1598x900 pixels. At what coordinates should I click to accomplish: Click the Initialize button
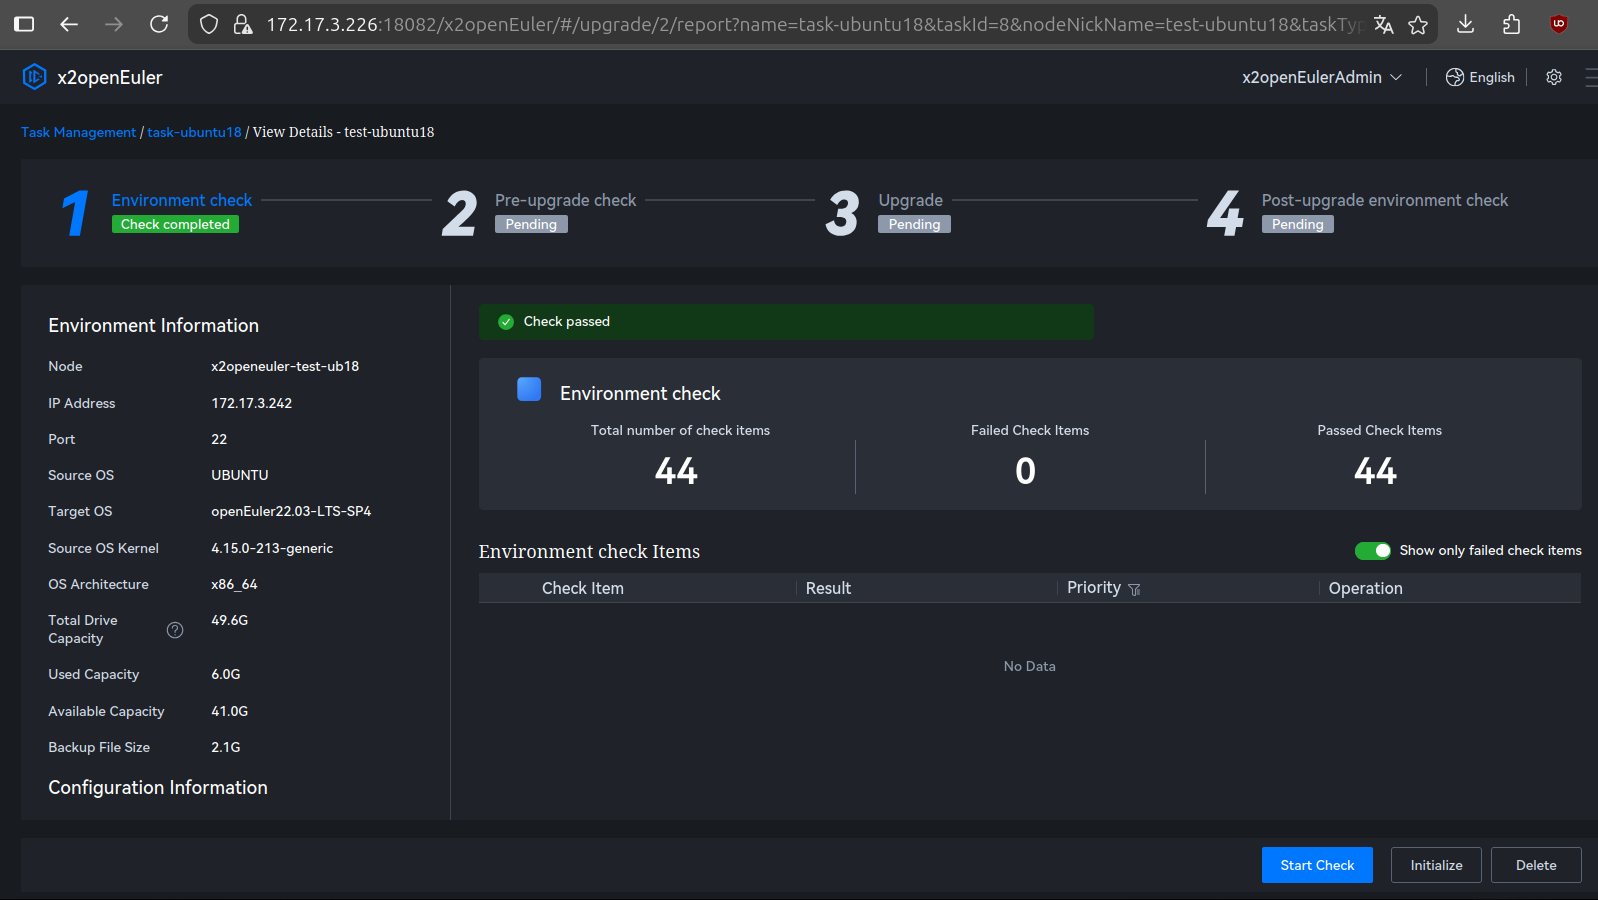tap(1436, 865)
